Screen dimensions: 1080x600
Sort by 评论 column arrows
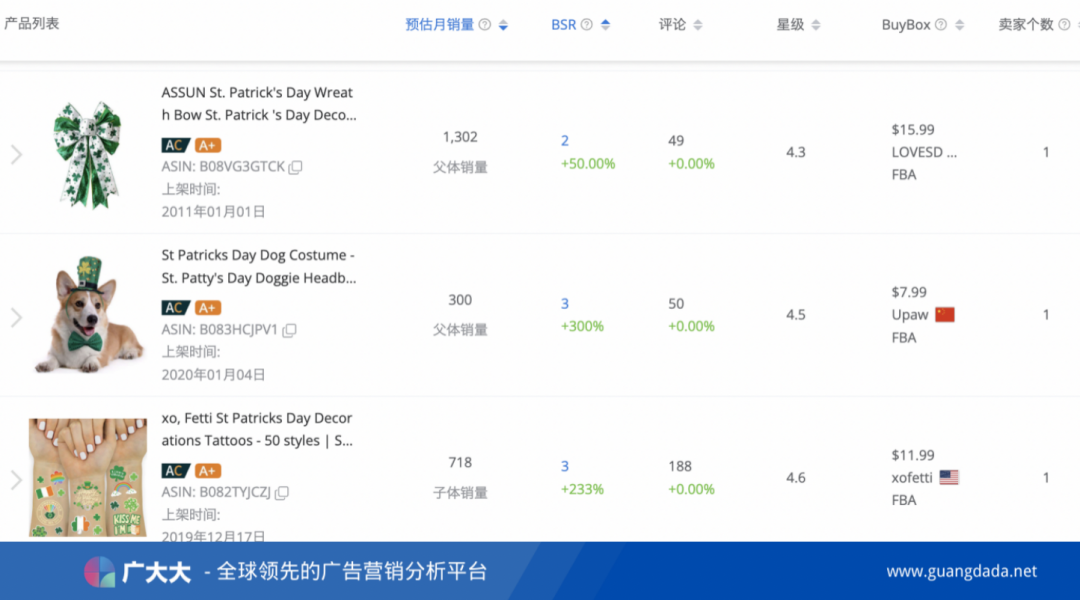tap(698, 25)
